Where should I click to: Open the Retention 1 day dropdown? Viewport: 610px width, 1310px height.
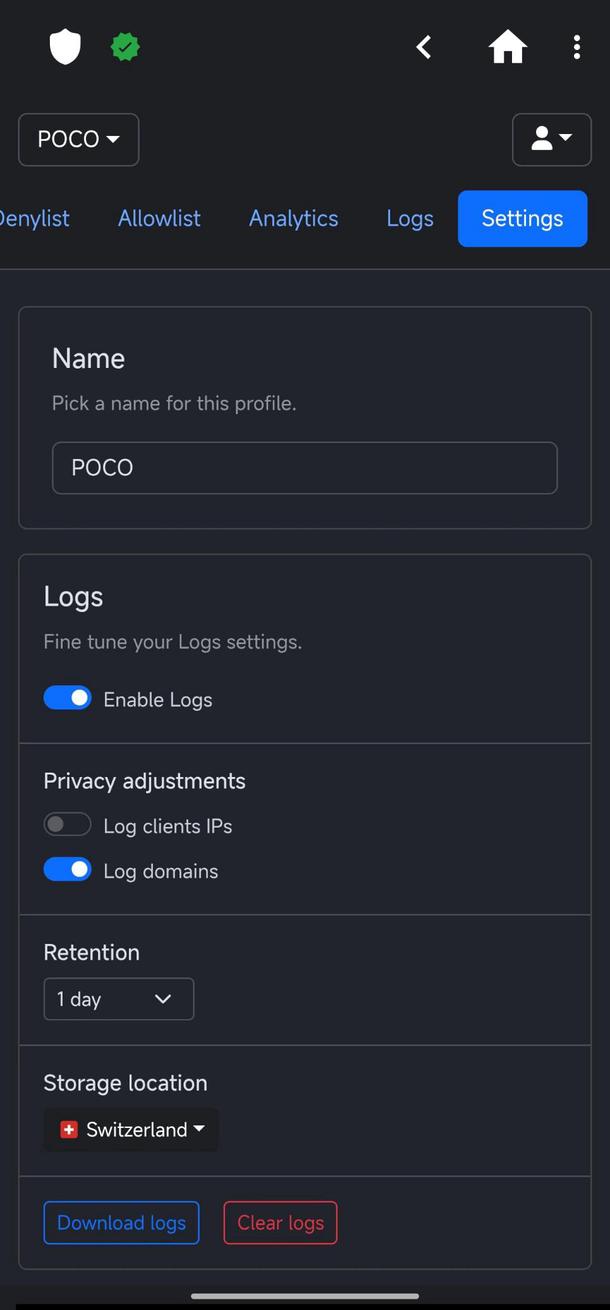[118, 999]
